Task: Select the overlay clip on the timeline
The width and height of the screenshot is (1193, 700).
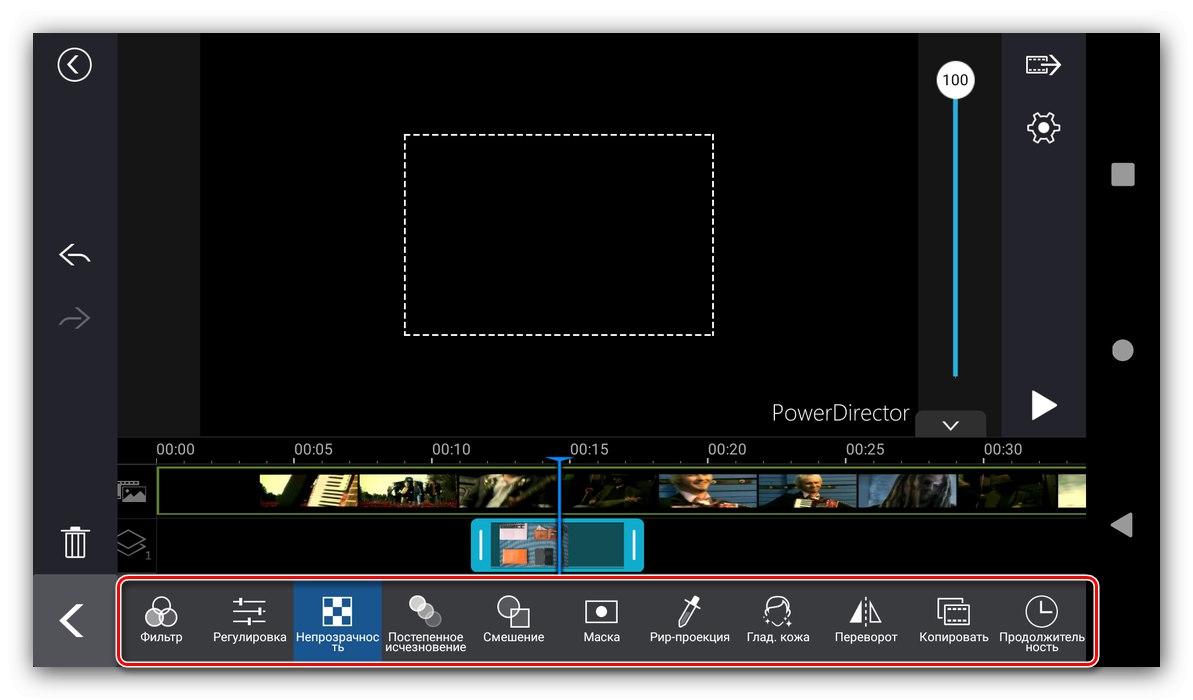Action: click(557, 546)
